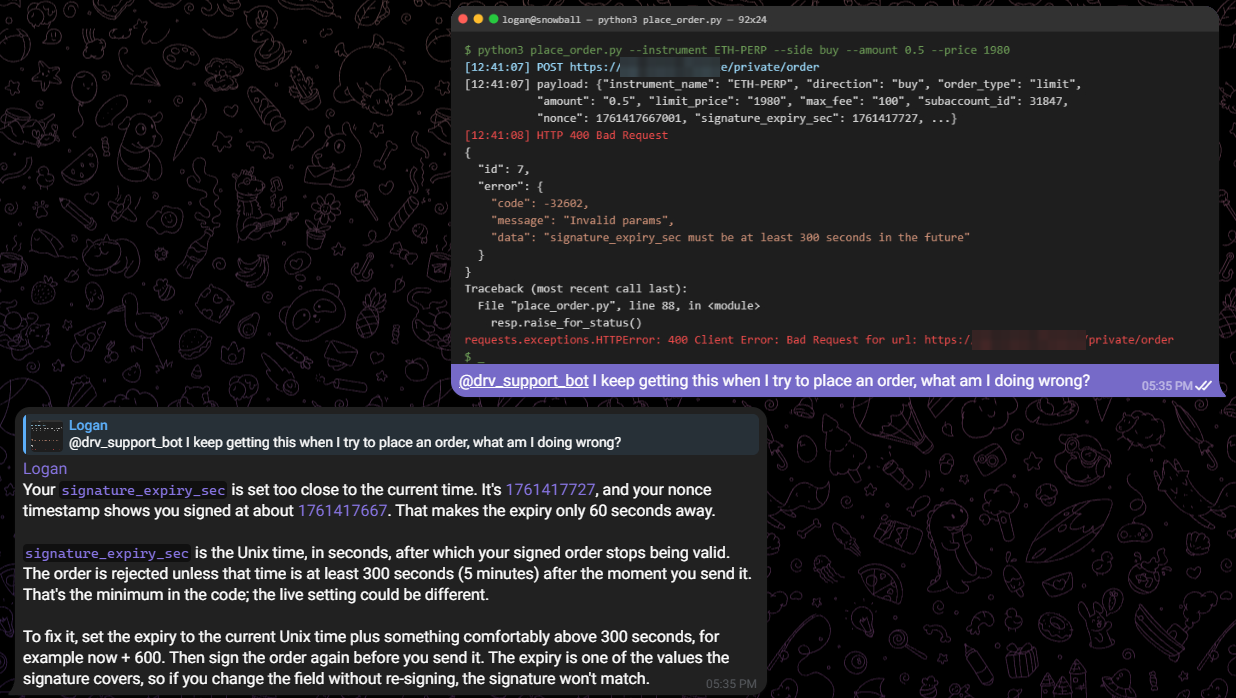Screen dimensions: 1236x698
Task: Open the terminal screenshot image in the chat
Action: point(835,186)
